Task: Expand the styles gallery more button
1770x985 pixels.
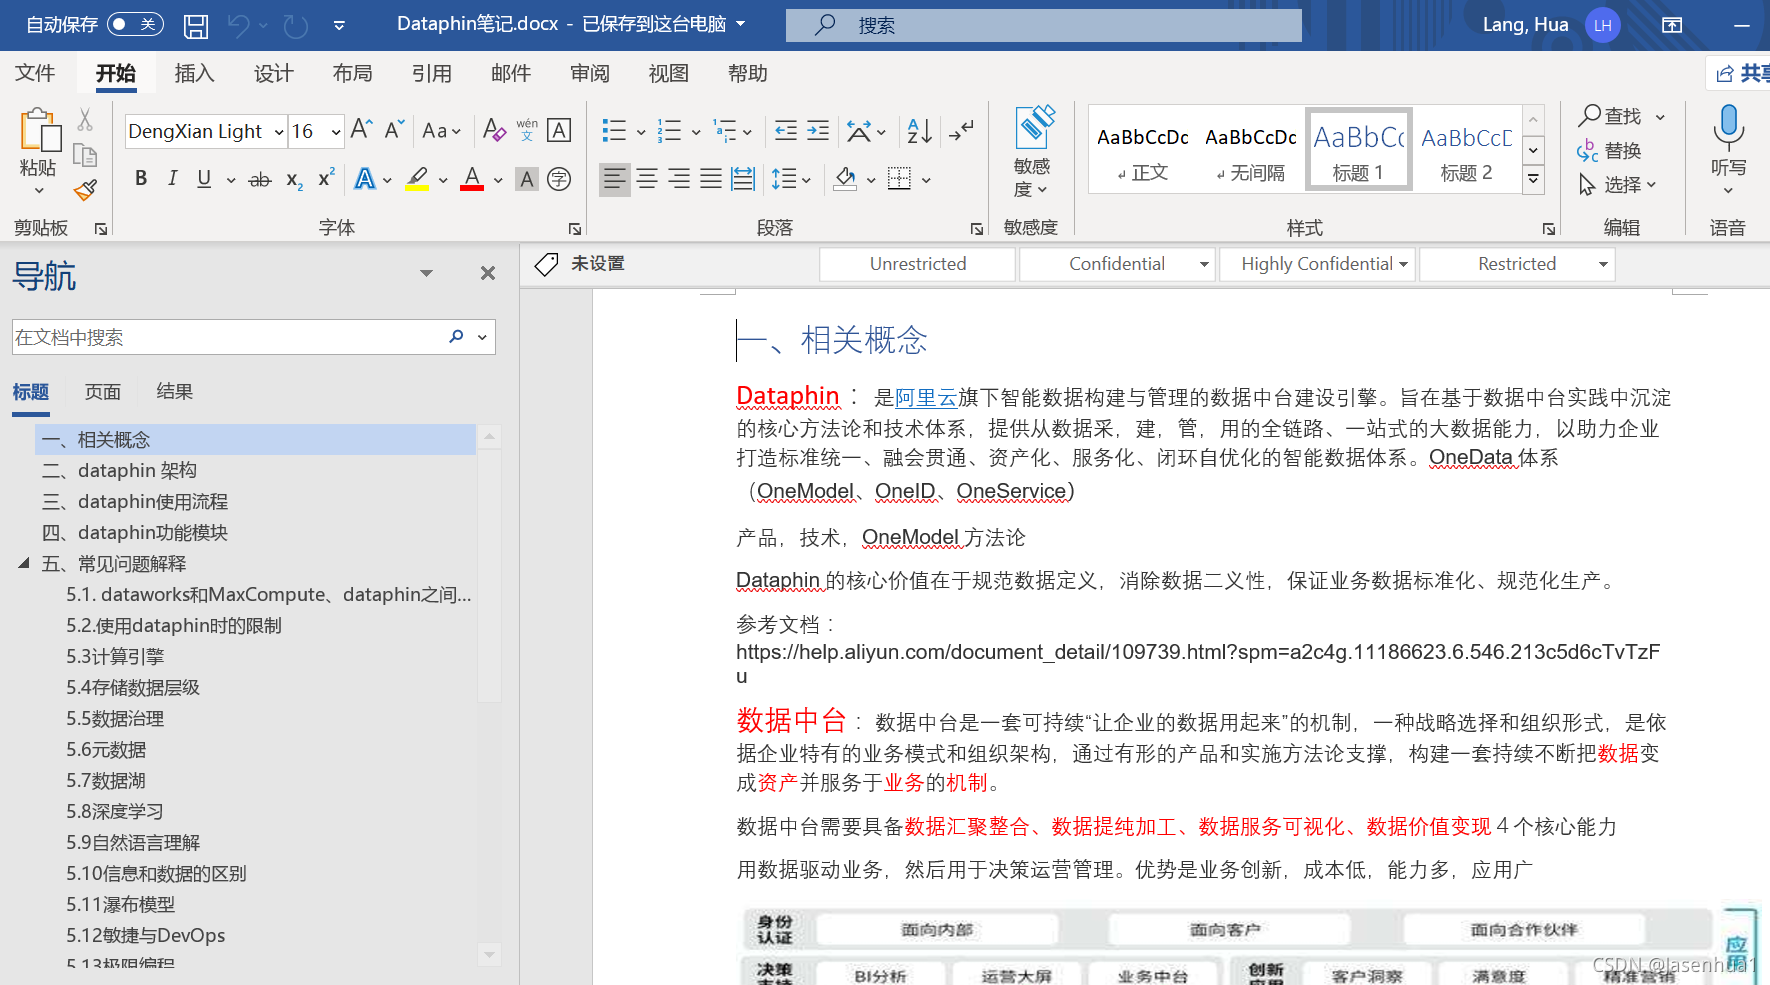Action: click(1533, 180)
